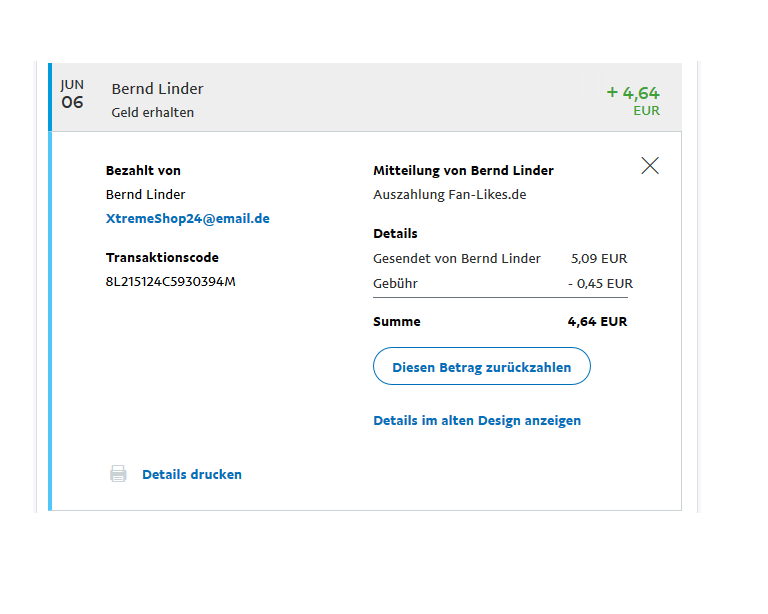Open Details im alten Design anzeigen

click(x=477, y=421)
